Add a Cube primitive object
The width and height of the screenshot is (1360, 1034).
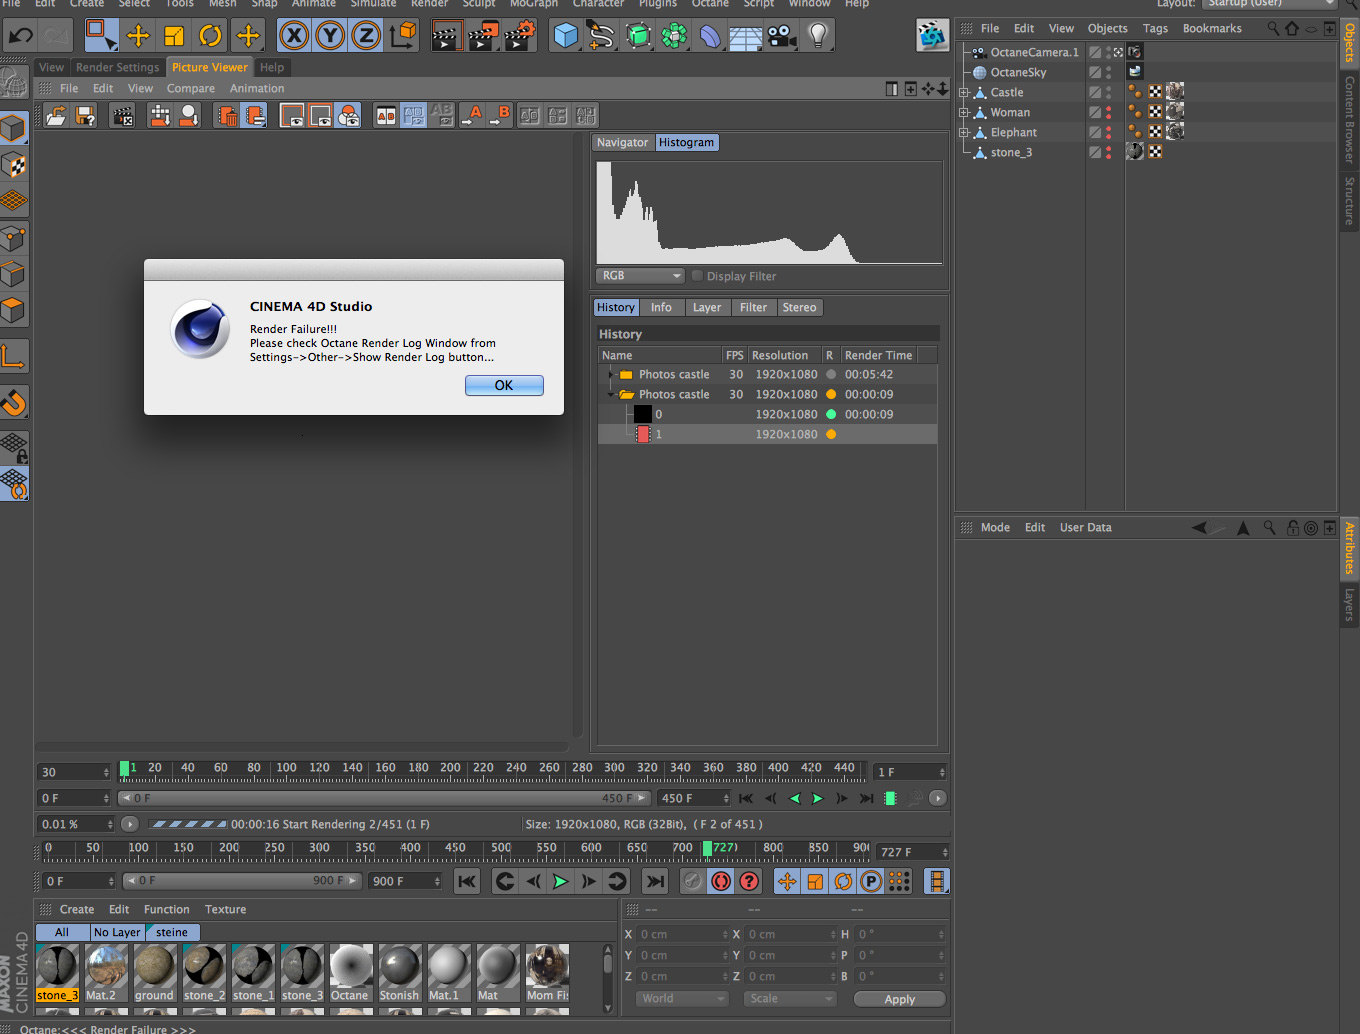(x=566, y=36)
